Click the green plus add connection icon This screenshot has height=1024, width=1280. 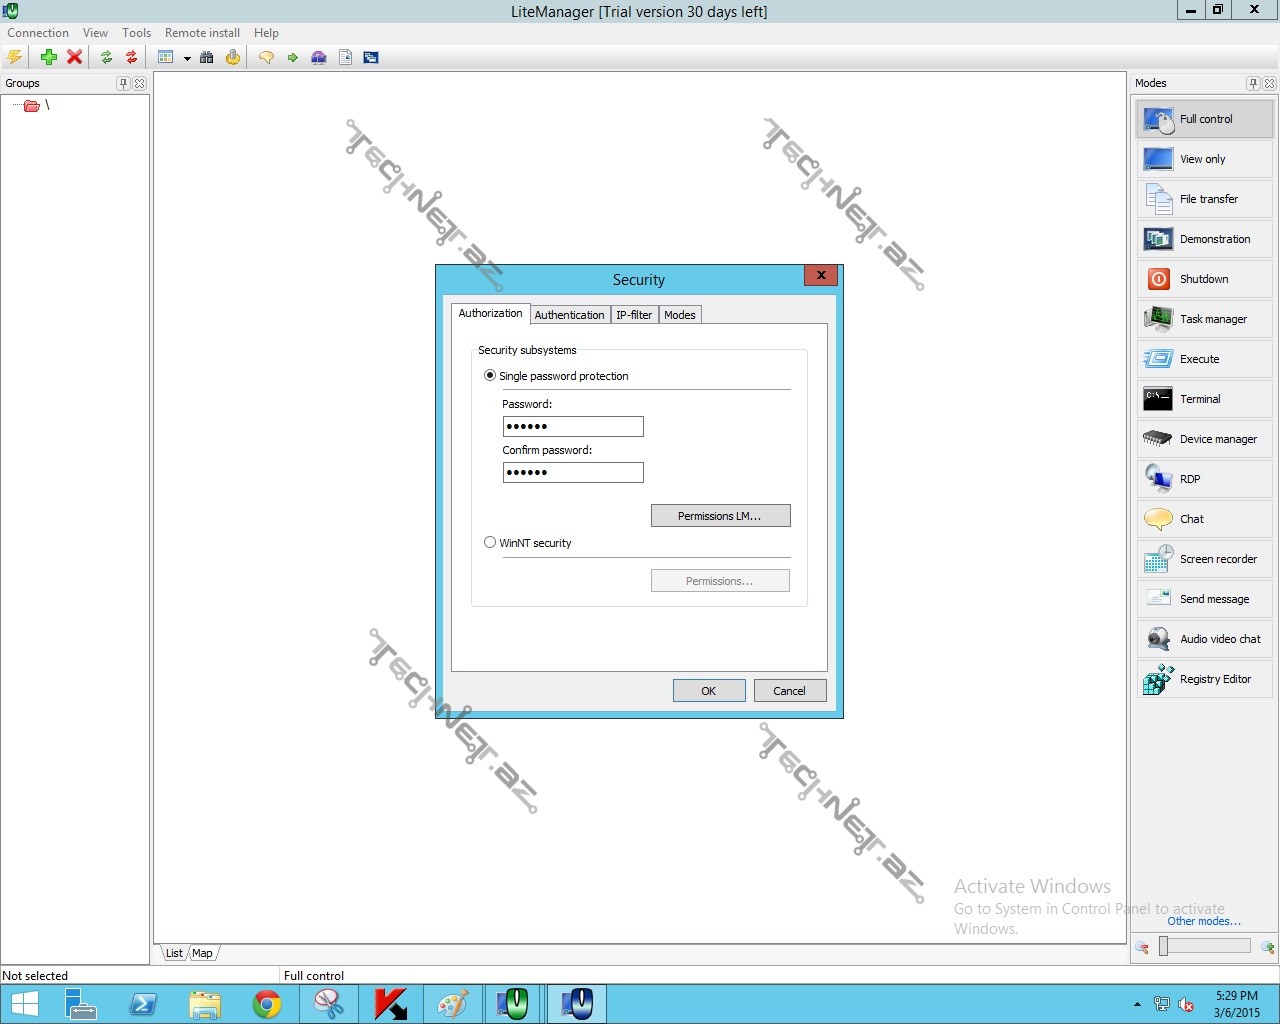coord(48,58)
